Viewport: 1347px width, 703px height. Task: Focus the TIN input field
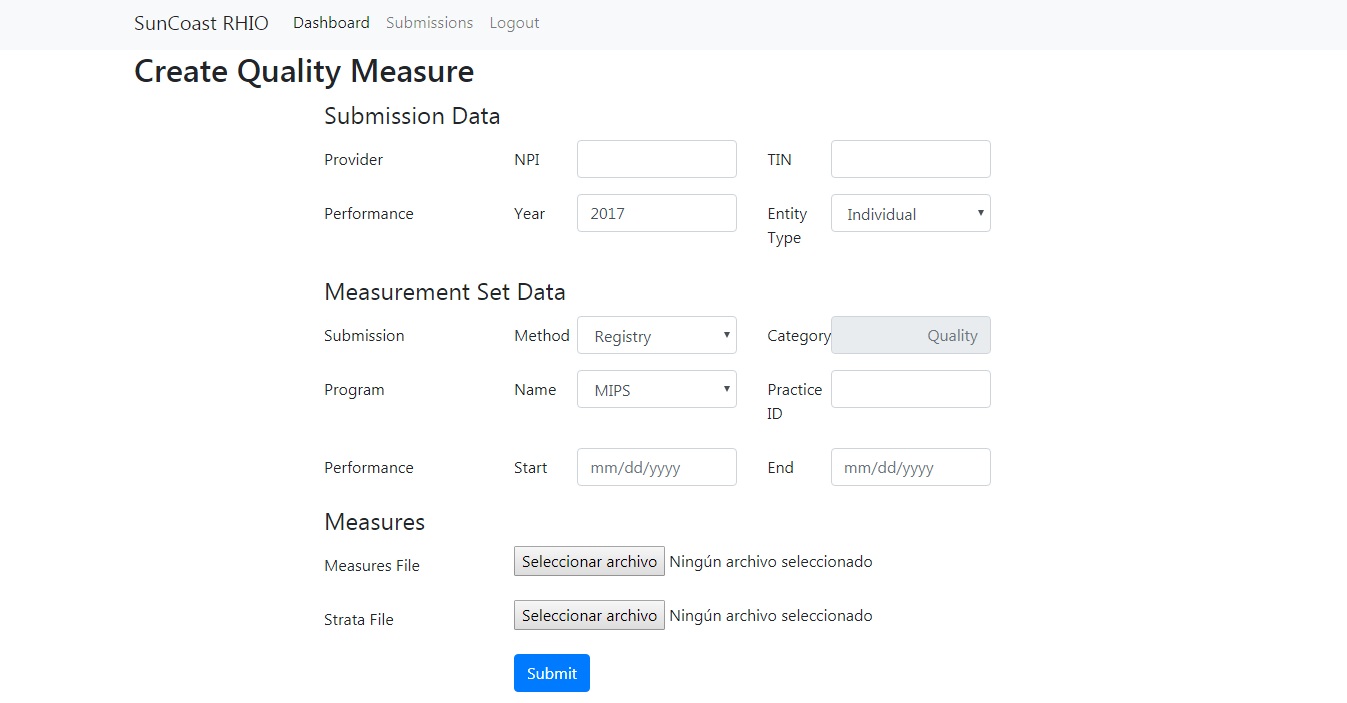point(911,159)
